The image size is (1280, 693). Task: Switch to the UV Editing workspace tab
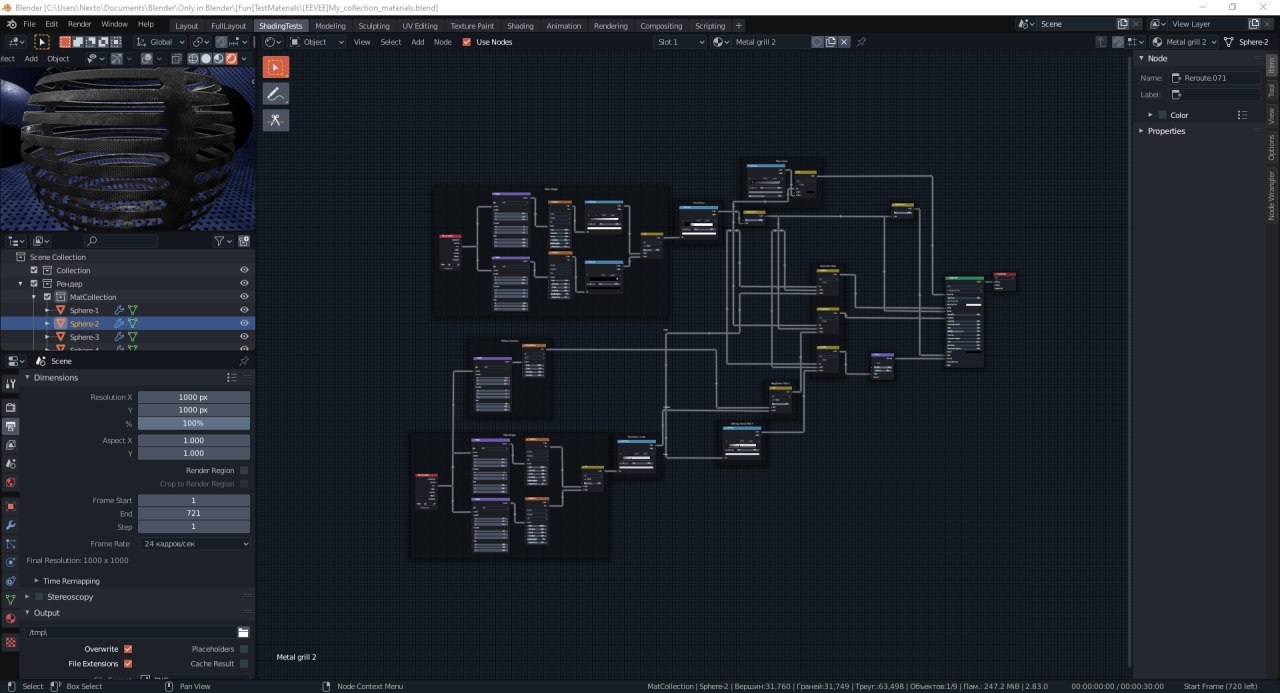pos(420,26)
